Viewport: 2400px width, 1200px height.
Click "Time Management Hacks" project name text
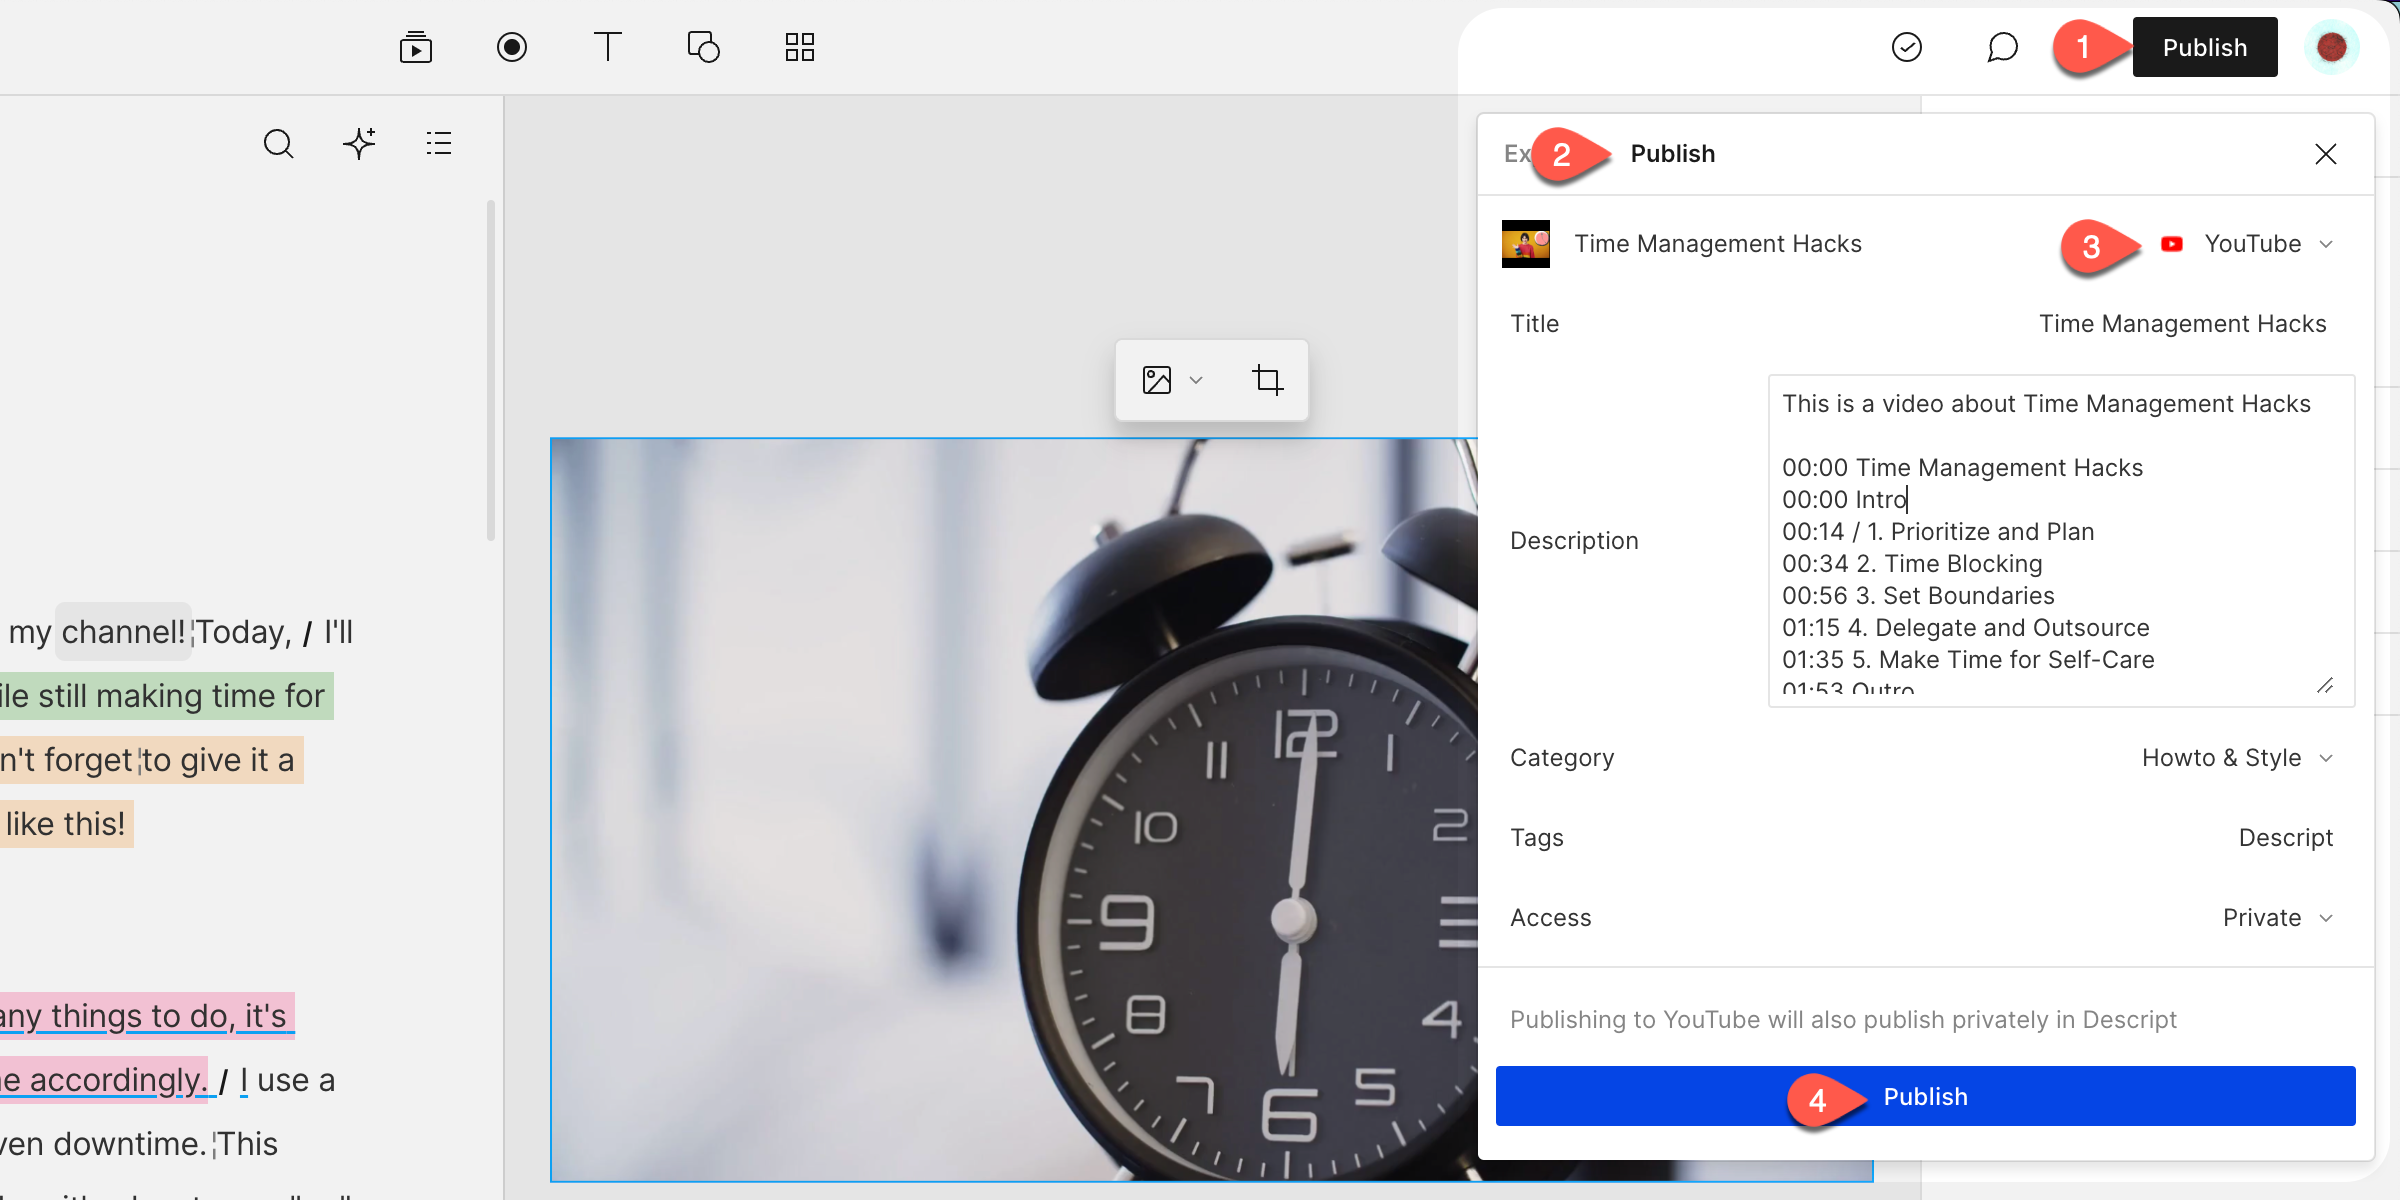(1718, 244)
